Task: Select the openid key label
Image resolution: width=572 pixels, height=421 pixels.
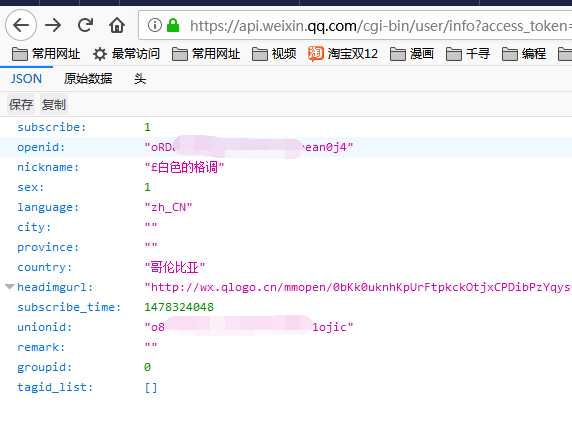Action: pyautogui.click(x=41, y=147)
